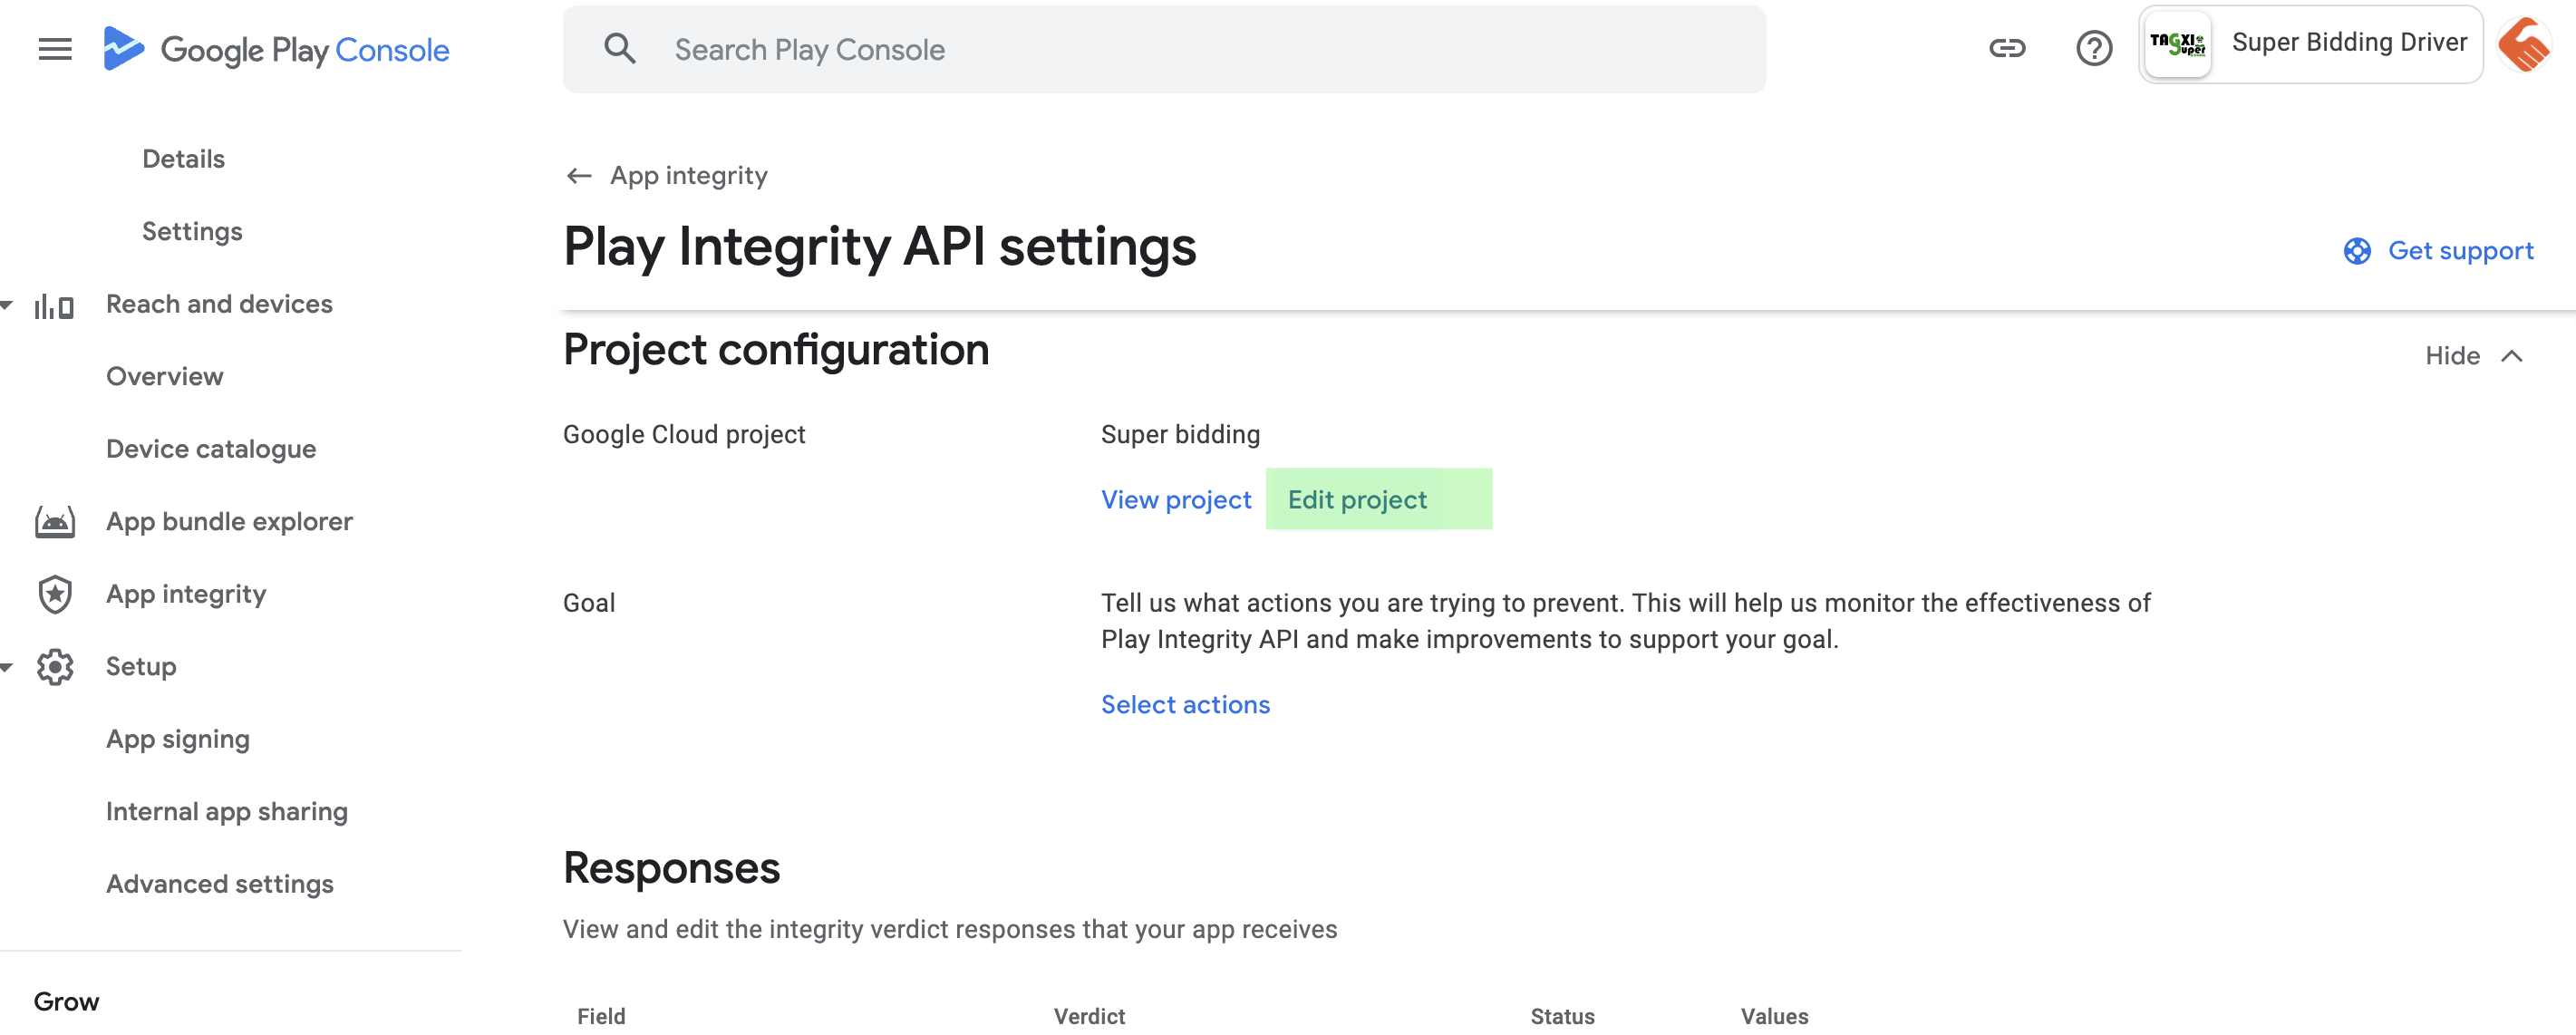Click the Super Bidding Driver app icon
2576x1035 pixels.
[2178, 44]
